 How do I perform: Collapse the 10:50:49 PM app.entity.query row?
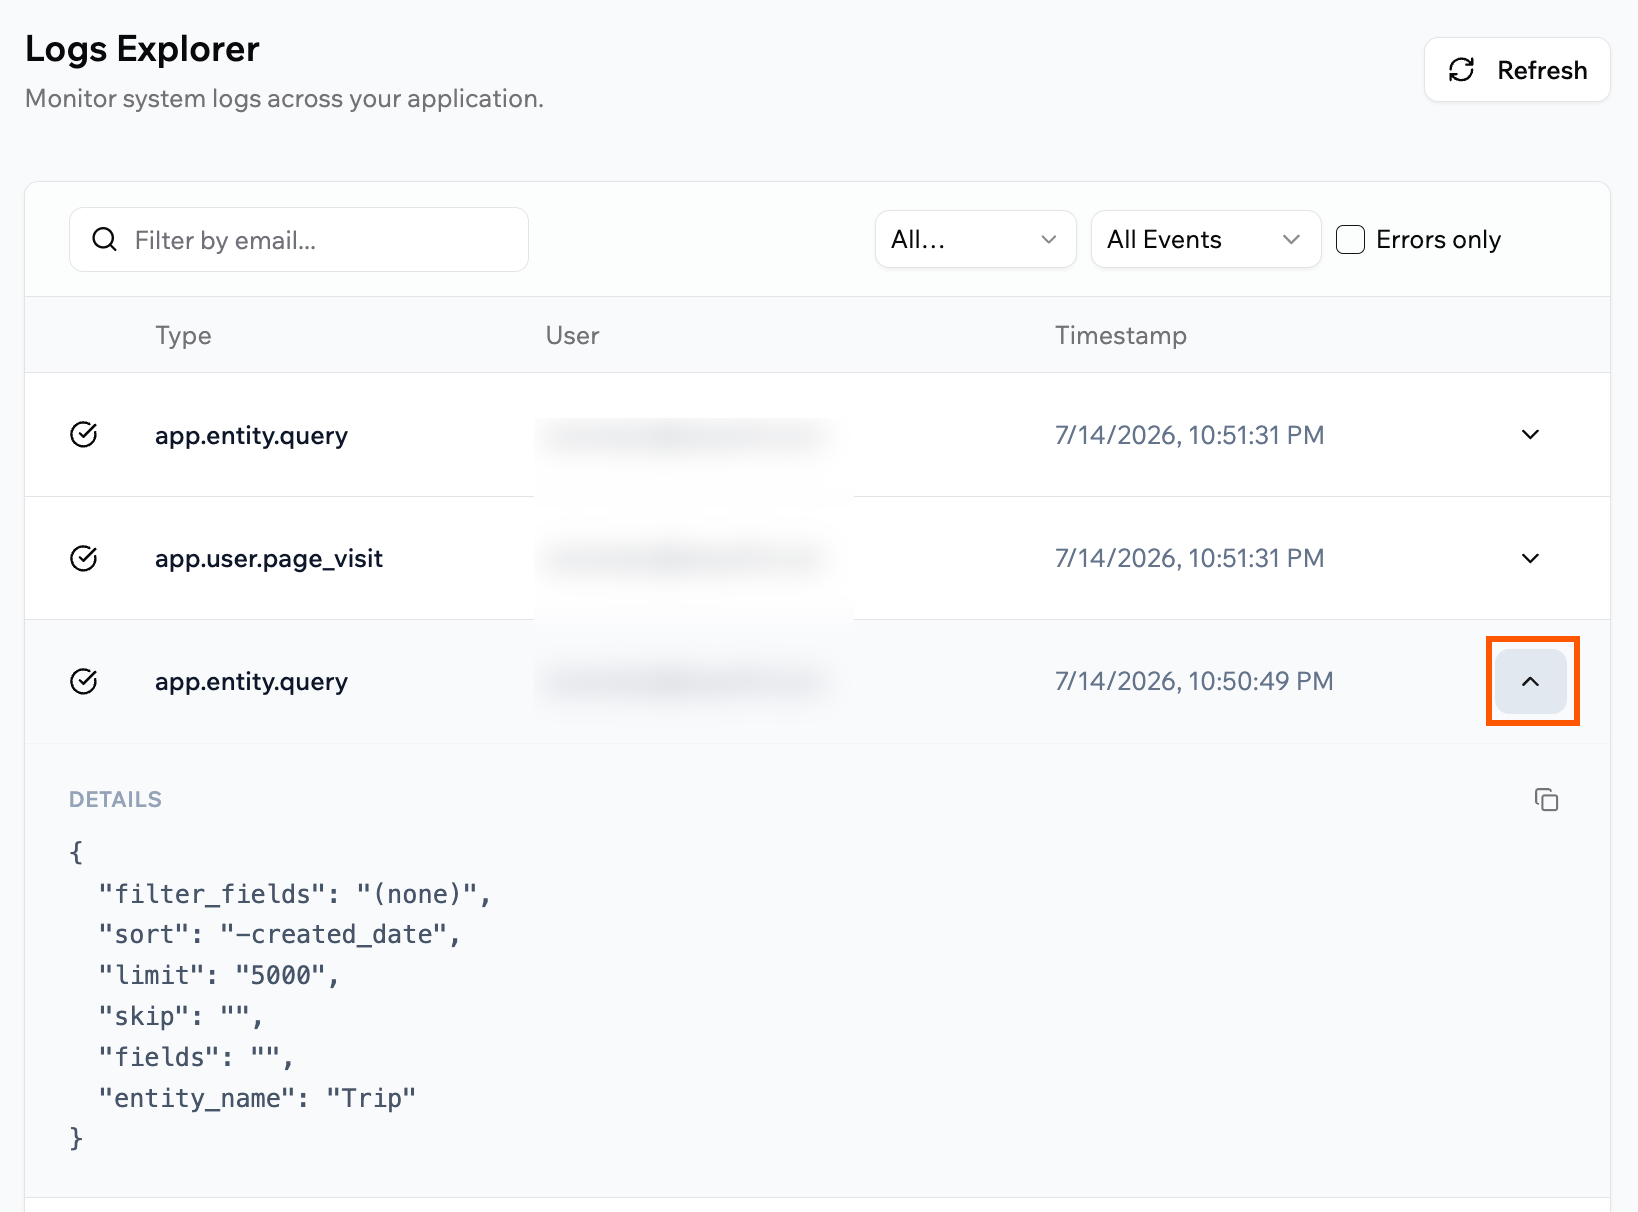[1530, 682]
